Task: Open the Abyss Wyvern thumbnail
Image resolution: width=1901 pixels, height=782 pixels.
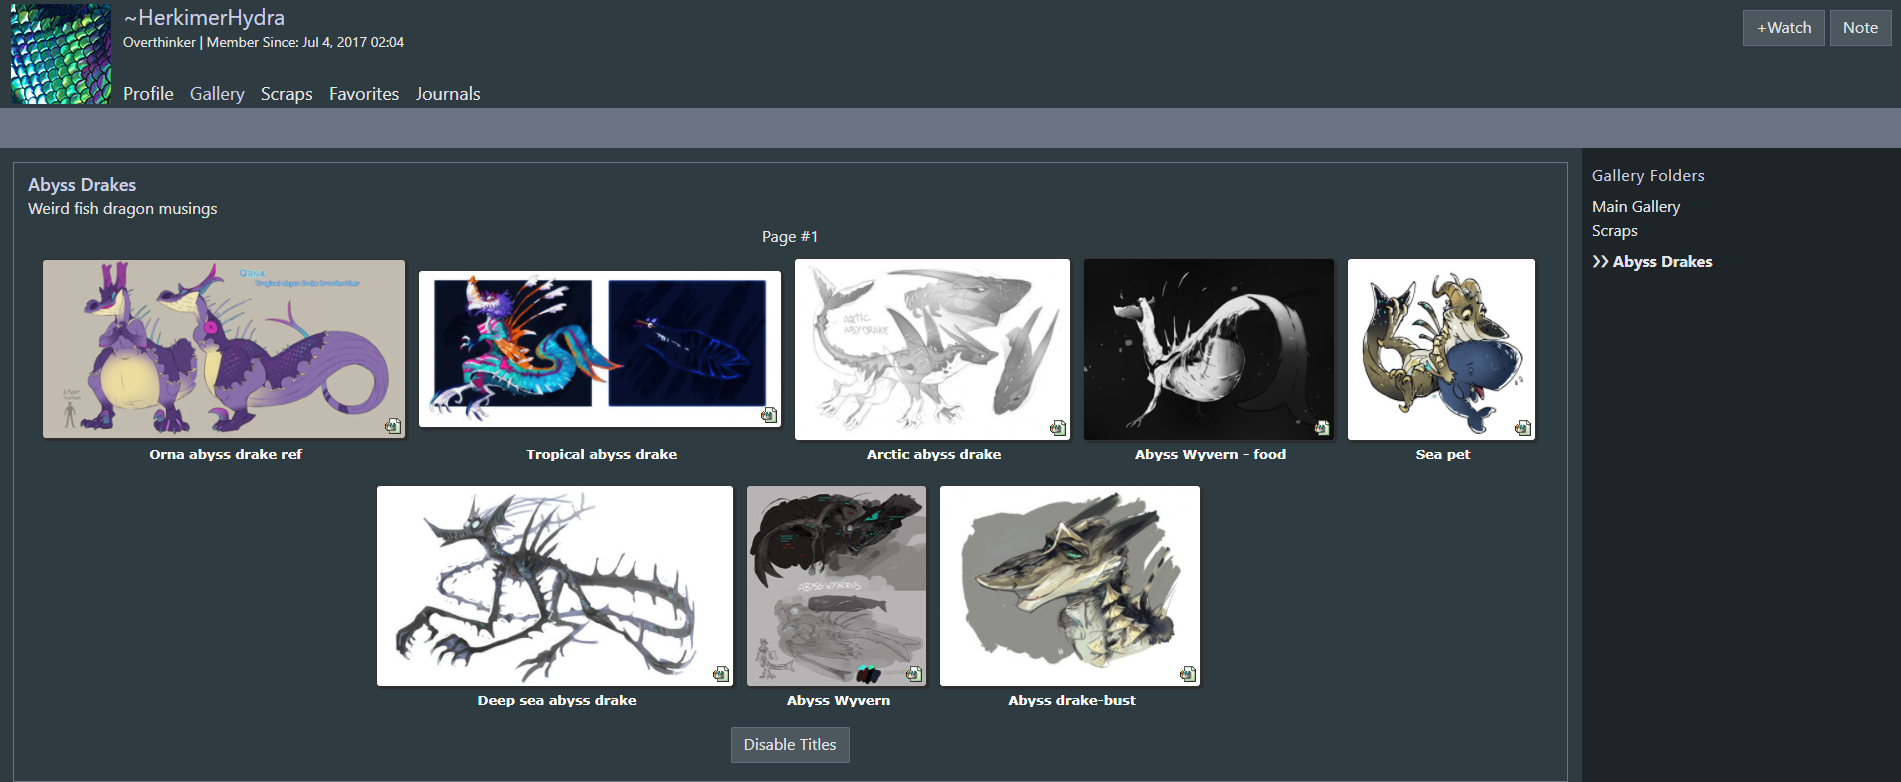Action: click(x=836, y=586)
